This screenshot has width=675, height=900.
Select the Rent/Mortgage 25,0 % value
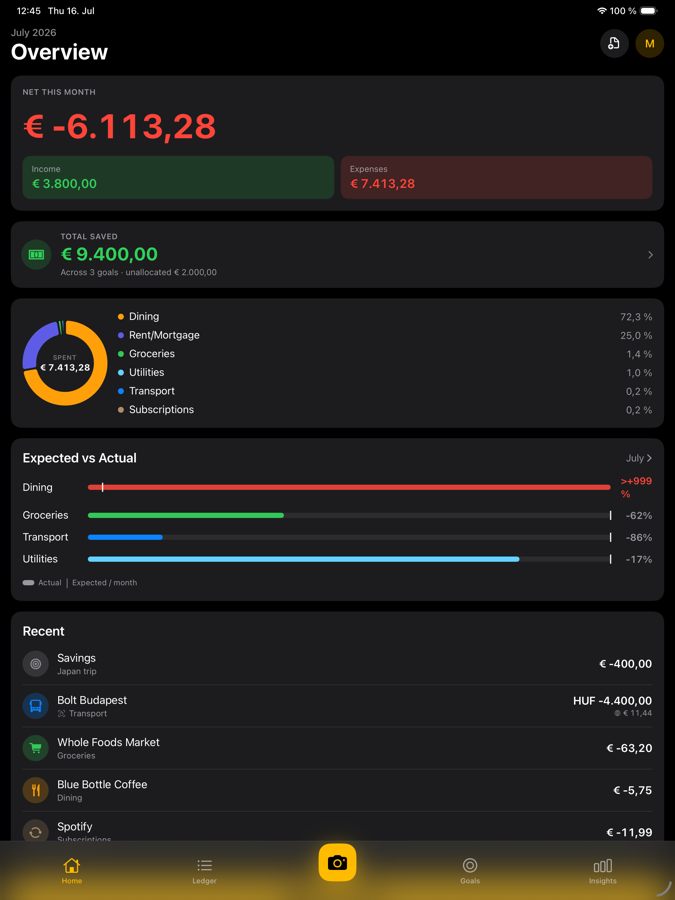tap(635, 335)
